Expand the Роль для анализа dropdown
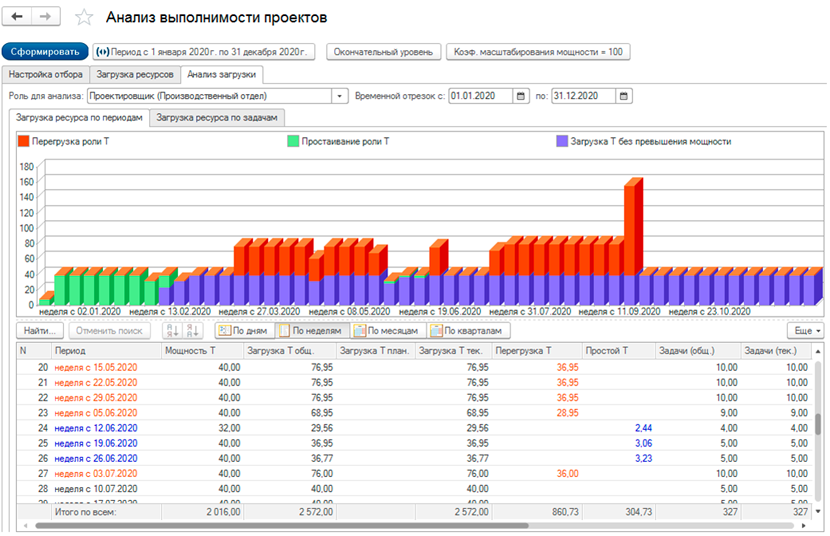This screenshot has height=536, width=830. [339, 96]
